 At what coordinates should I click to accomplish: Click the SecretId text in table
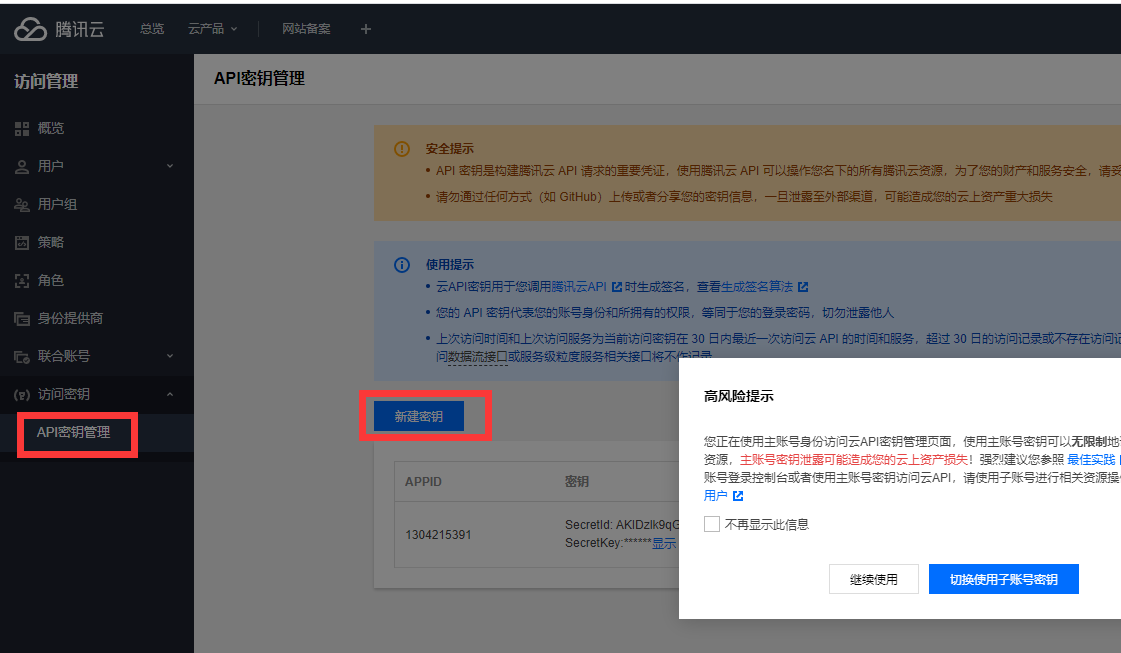tap(622, 525)
